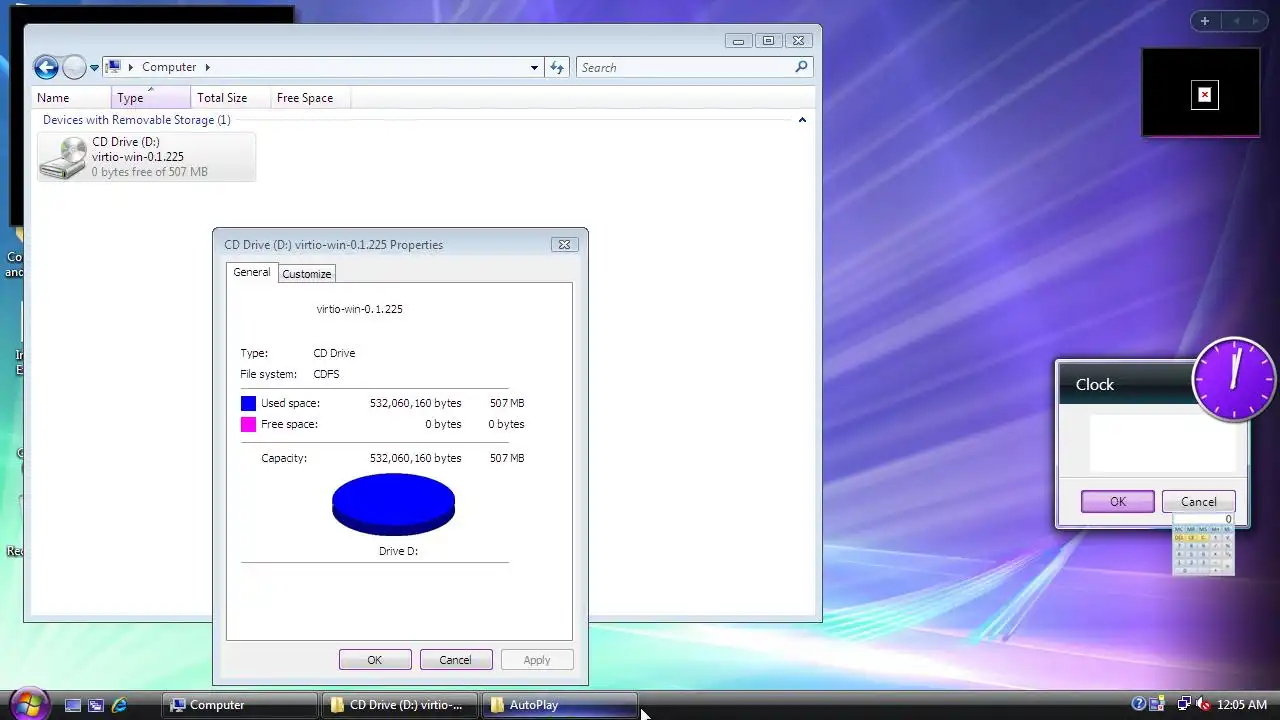This screenshot has height=720, width=1280.
Task: Click Show Desktop quick launch icon
Action: 72,705
